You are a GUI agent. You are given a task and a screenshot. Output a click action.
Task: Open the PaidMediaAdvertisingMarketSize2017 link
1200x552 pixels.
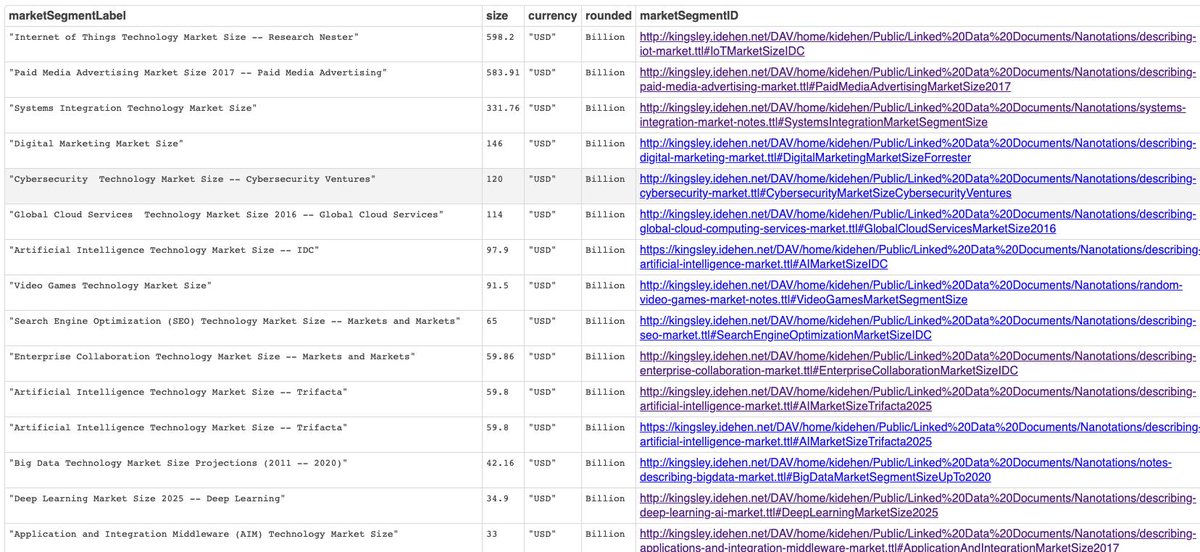[x=917, y=79]
